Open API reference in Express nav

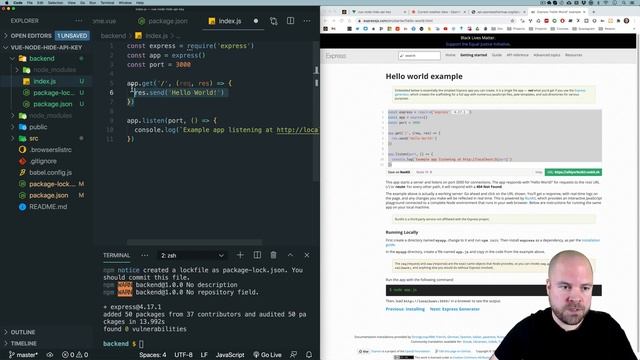click(x=518, y=55)
